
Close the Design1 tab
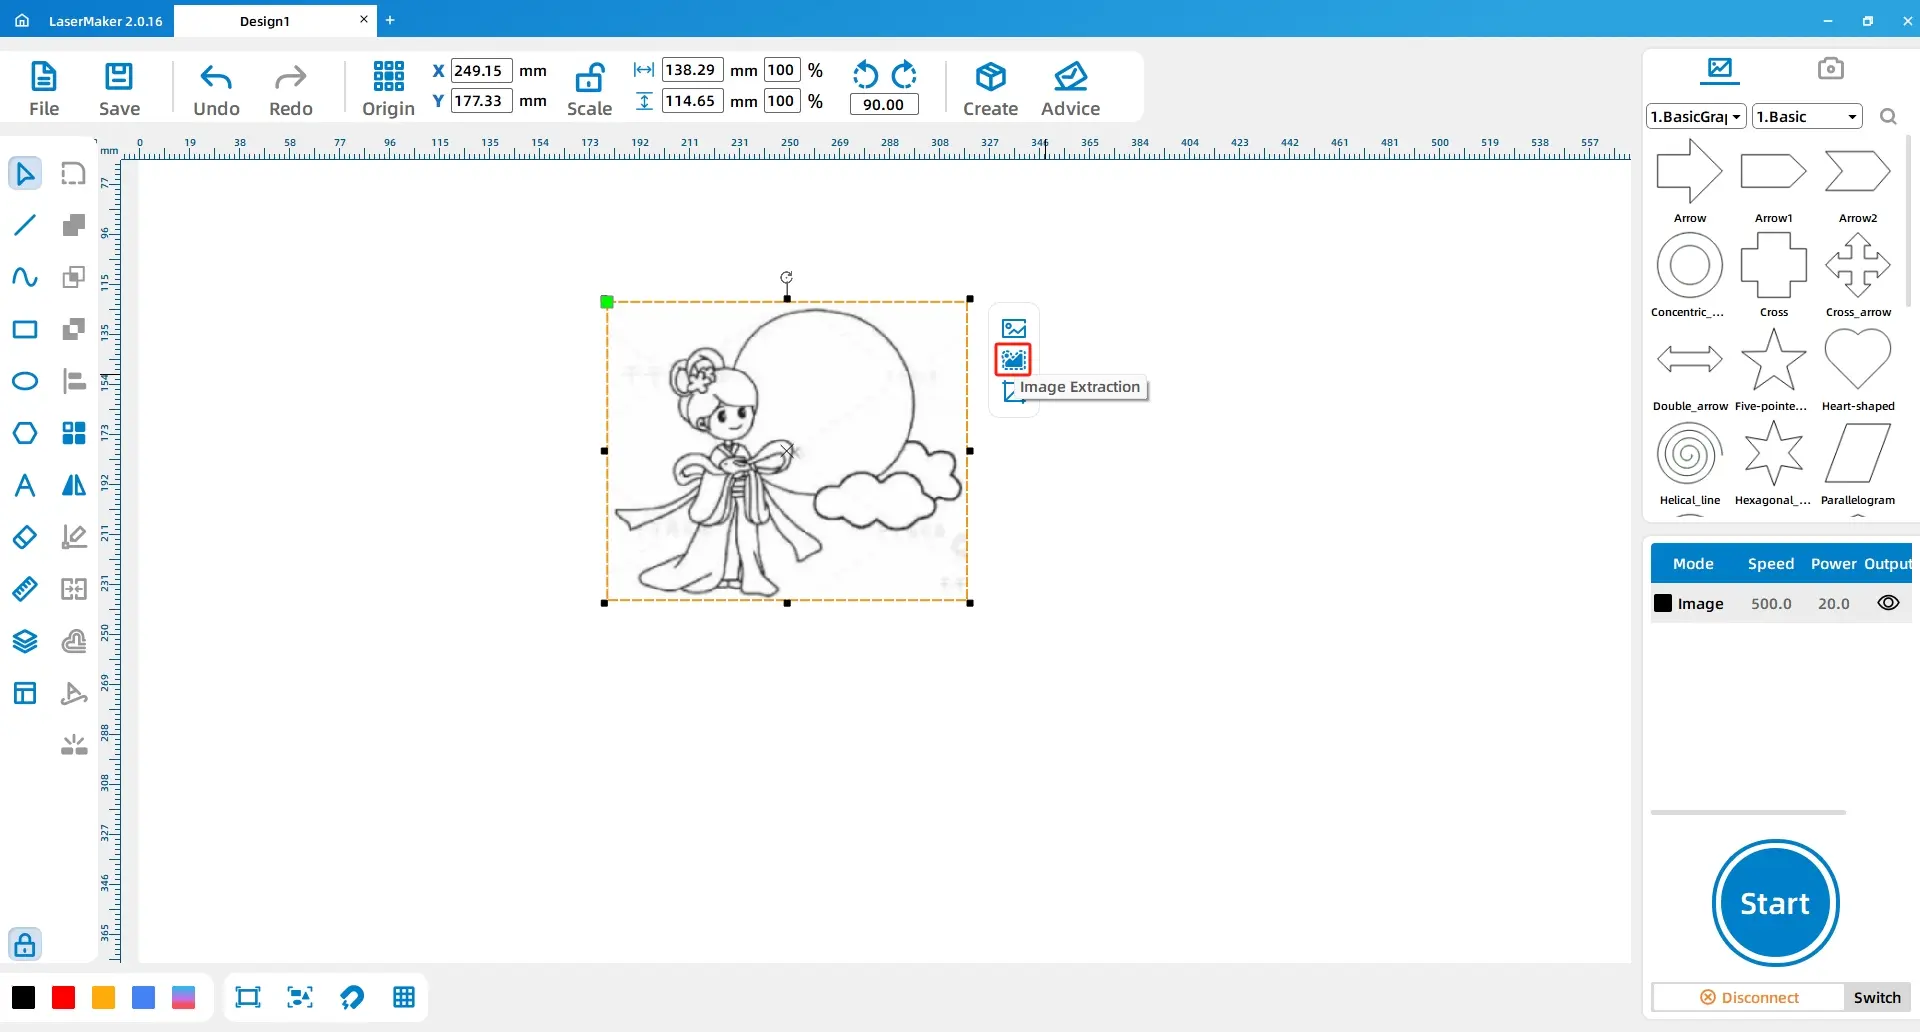364,19
